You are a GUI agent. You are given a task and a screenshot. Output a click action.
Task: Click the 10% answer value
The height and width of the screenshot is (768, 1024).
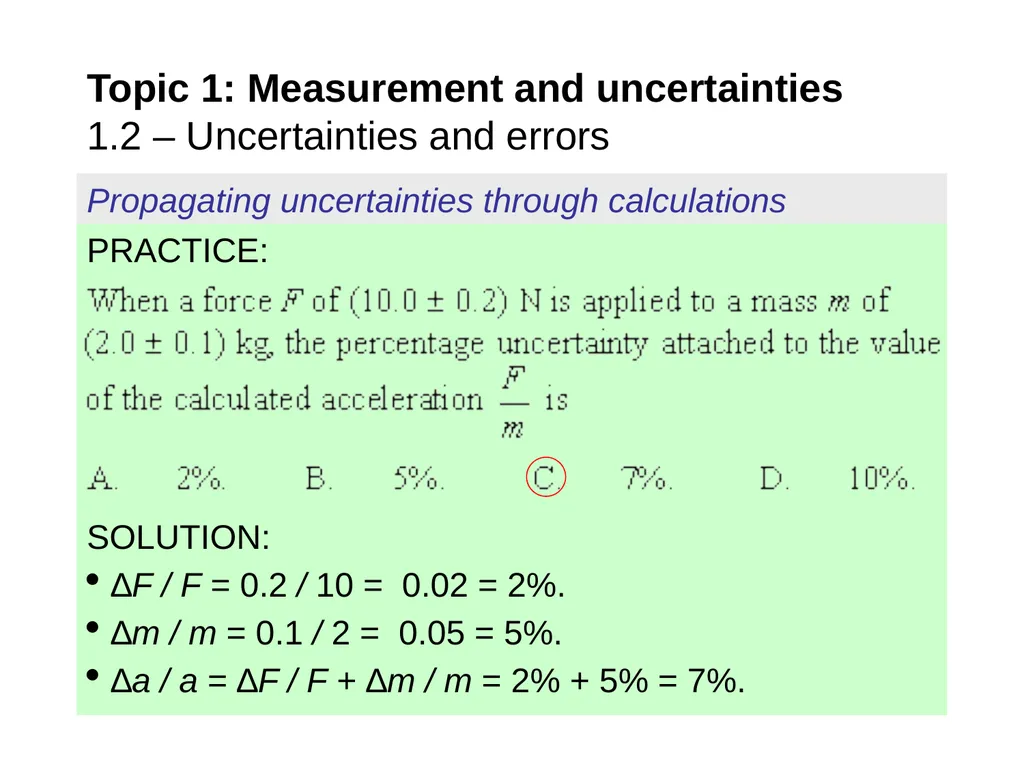(882, 478)
